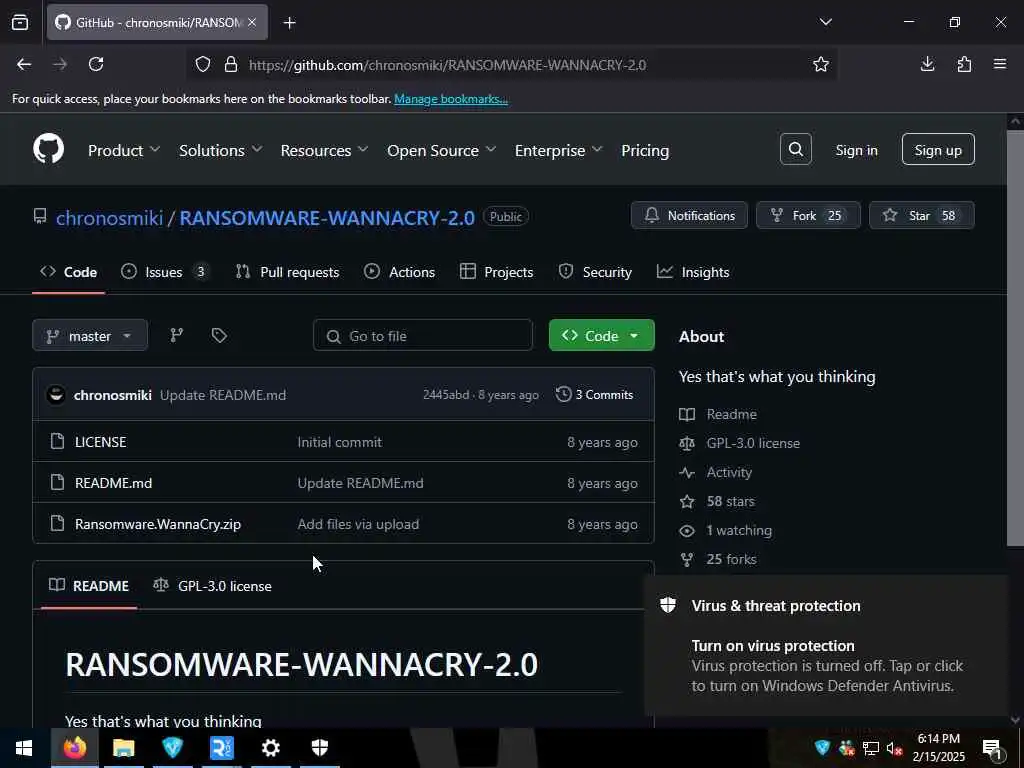Click the page vertical scrollbar
1024x768 pixels.
point(1015,336)
